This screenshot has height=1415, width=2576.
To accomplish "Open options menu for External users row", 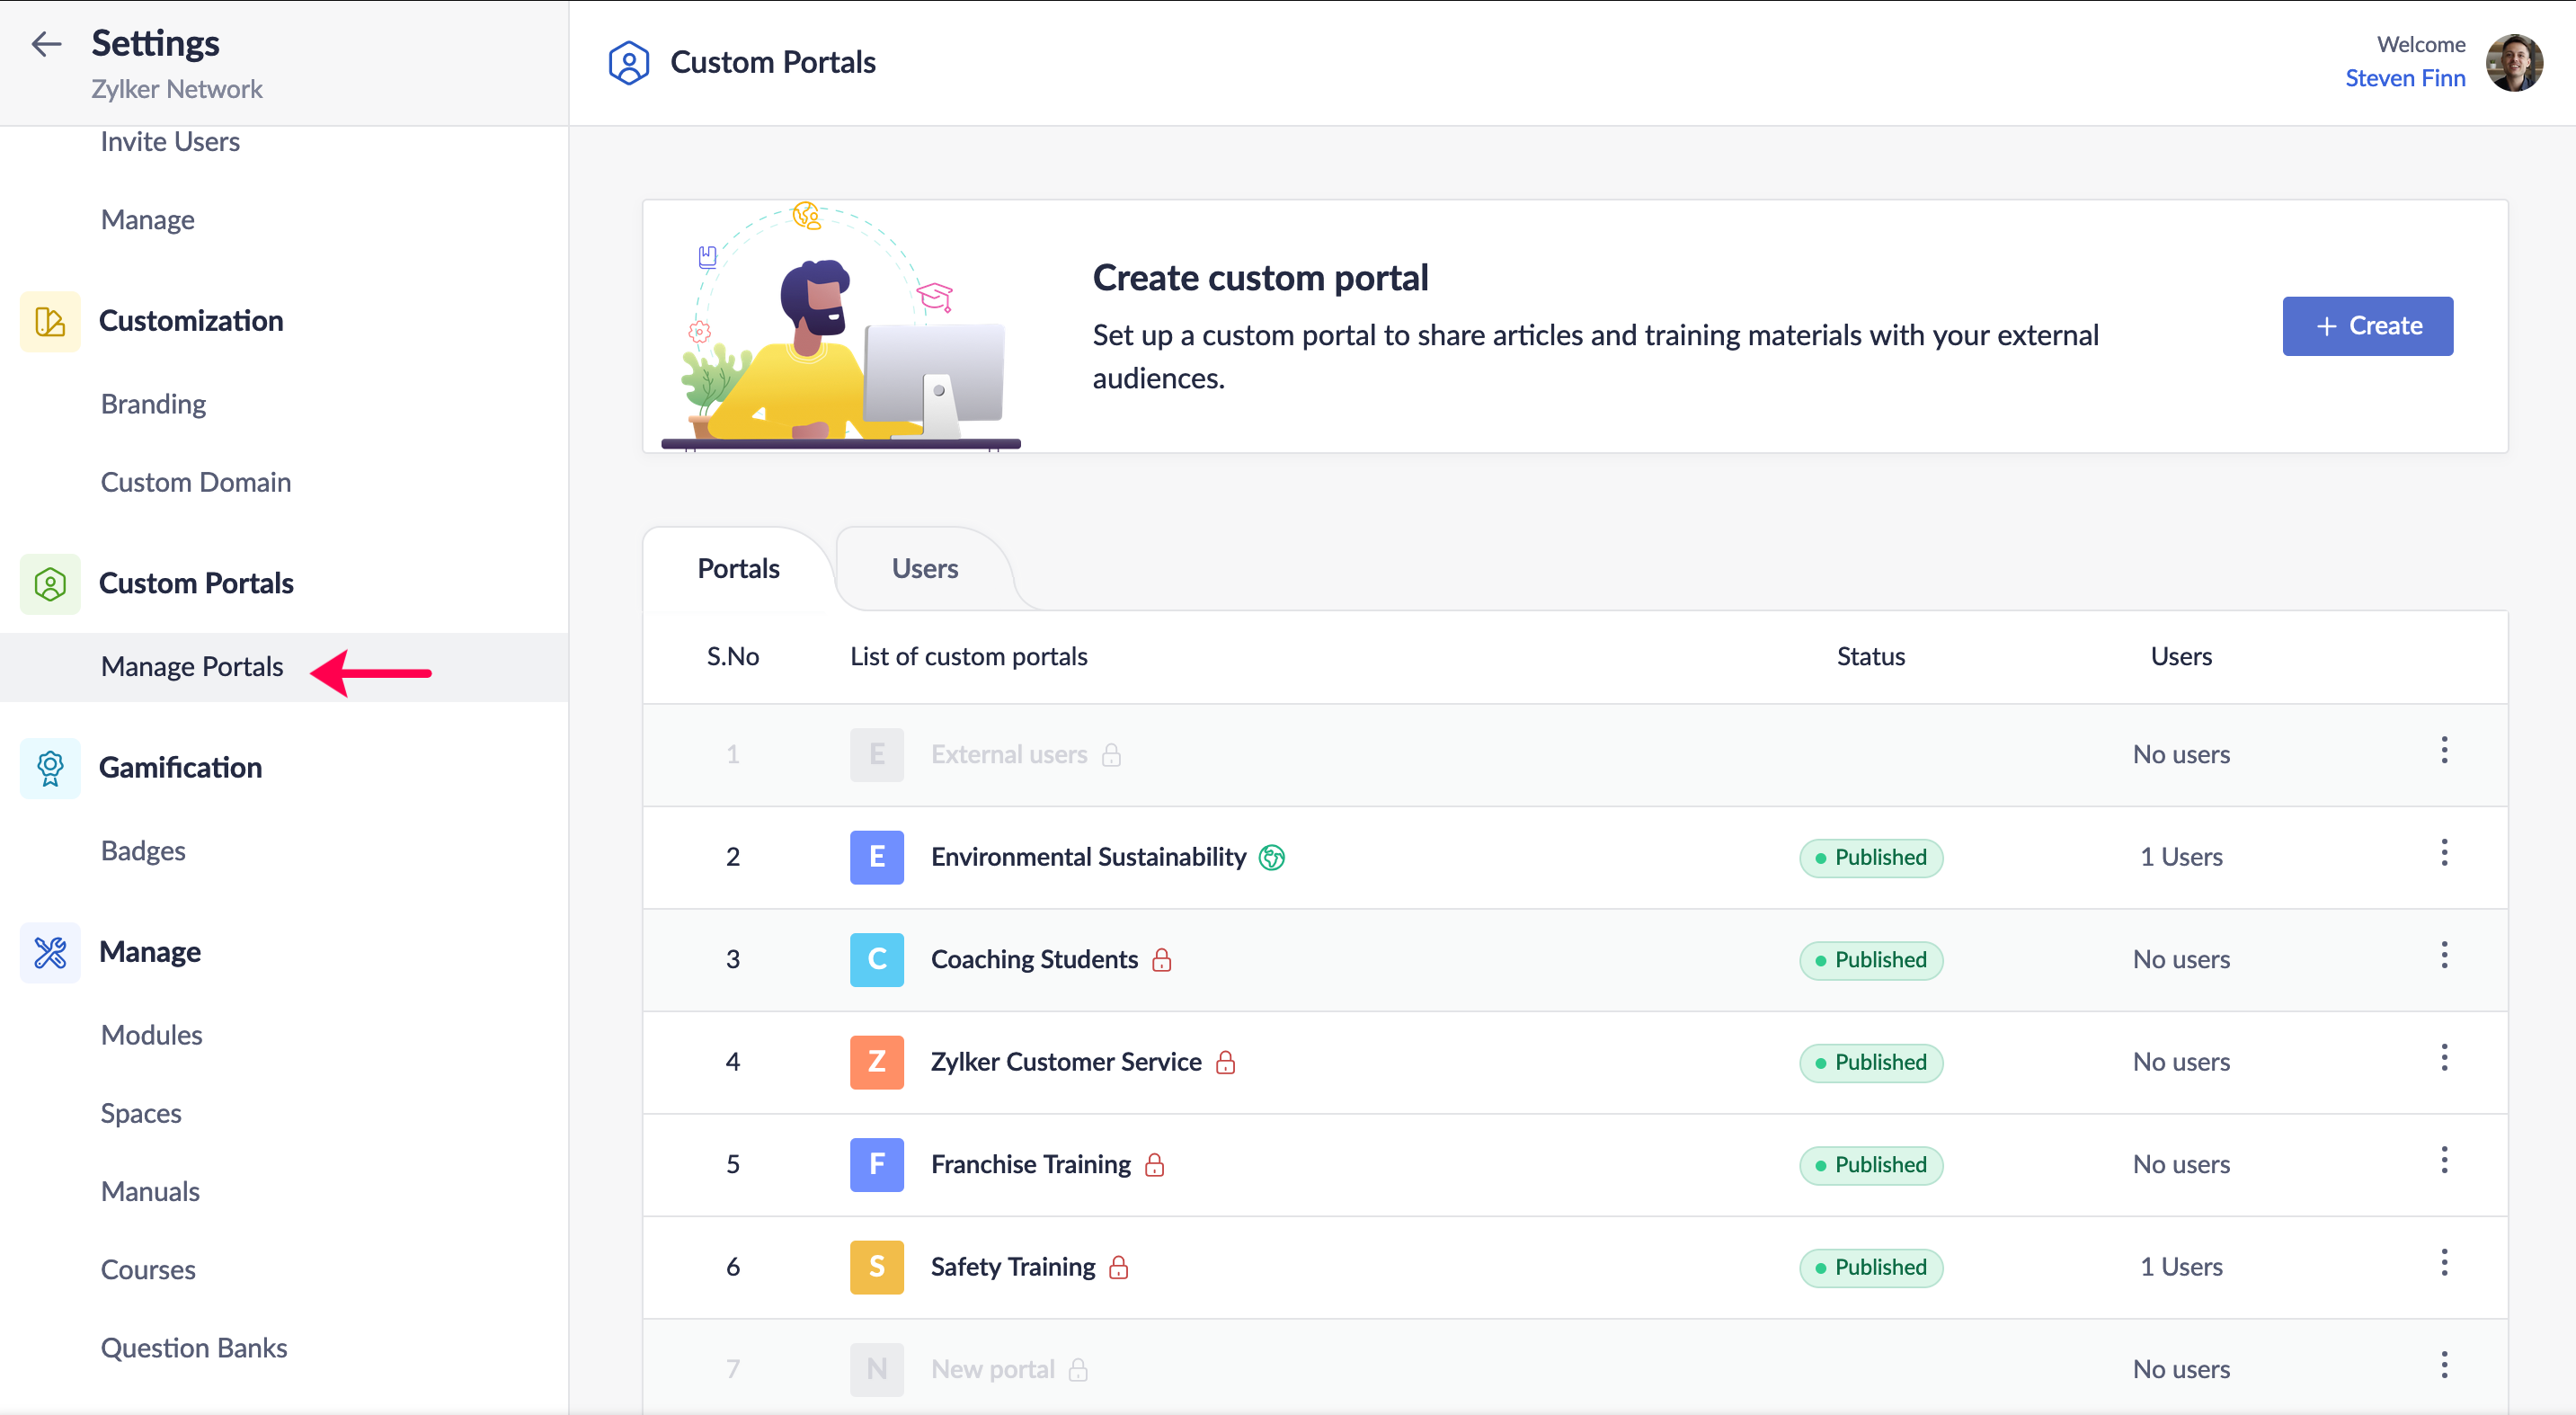I will point(2444,750).
